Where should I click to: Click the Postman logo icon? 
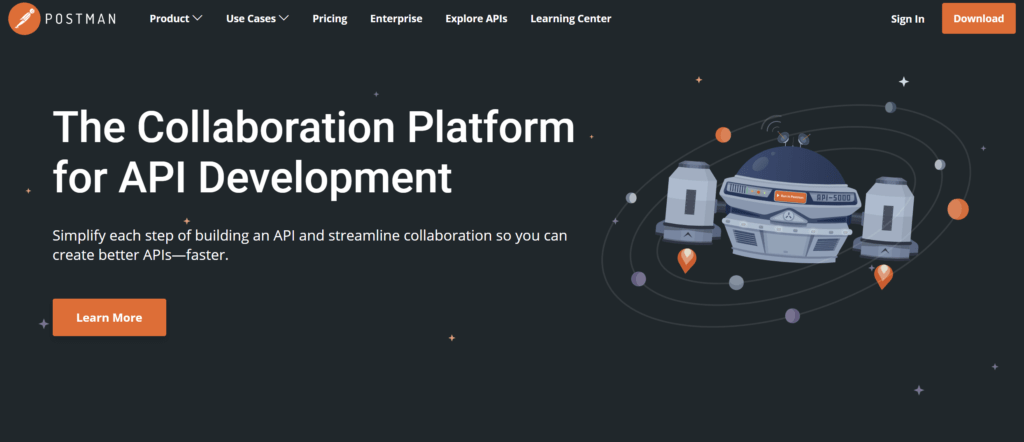click(24, 19)
